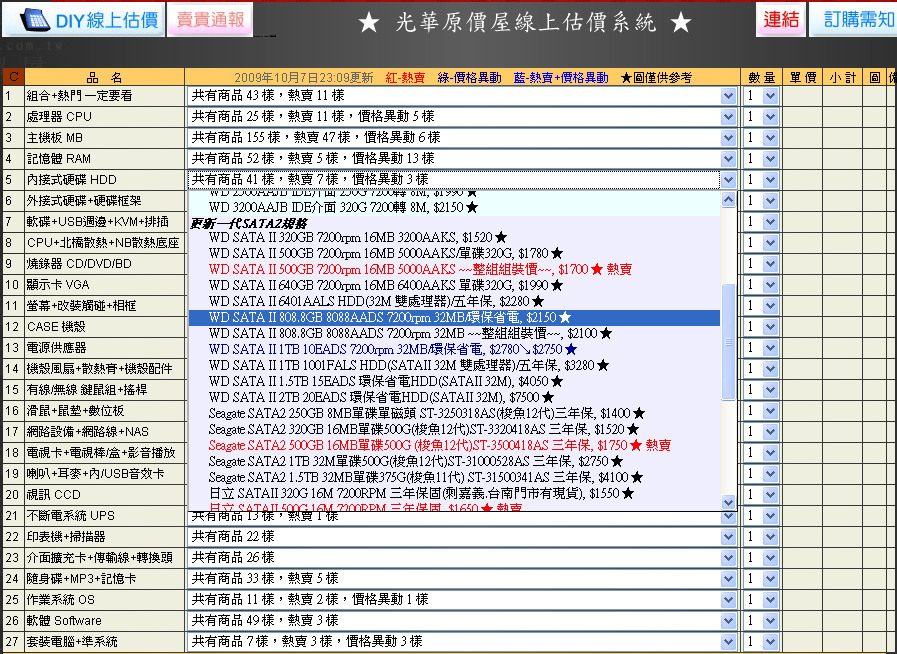Select WD 3200AAJB IDE 320G option

(454, 207)
